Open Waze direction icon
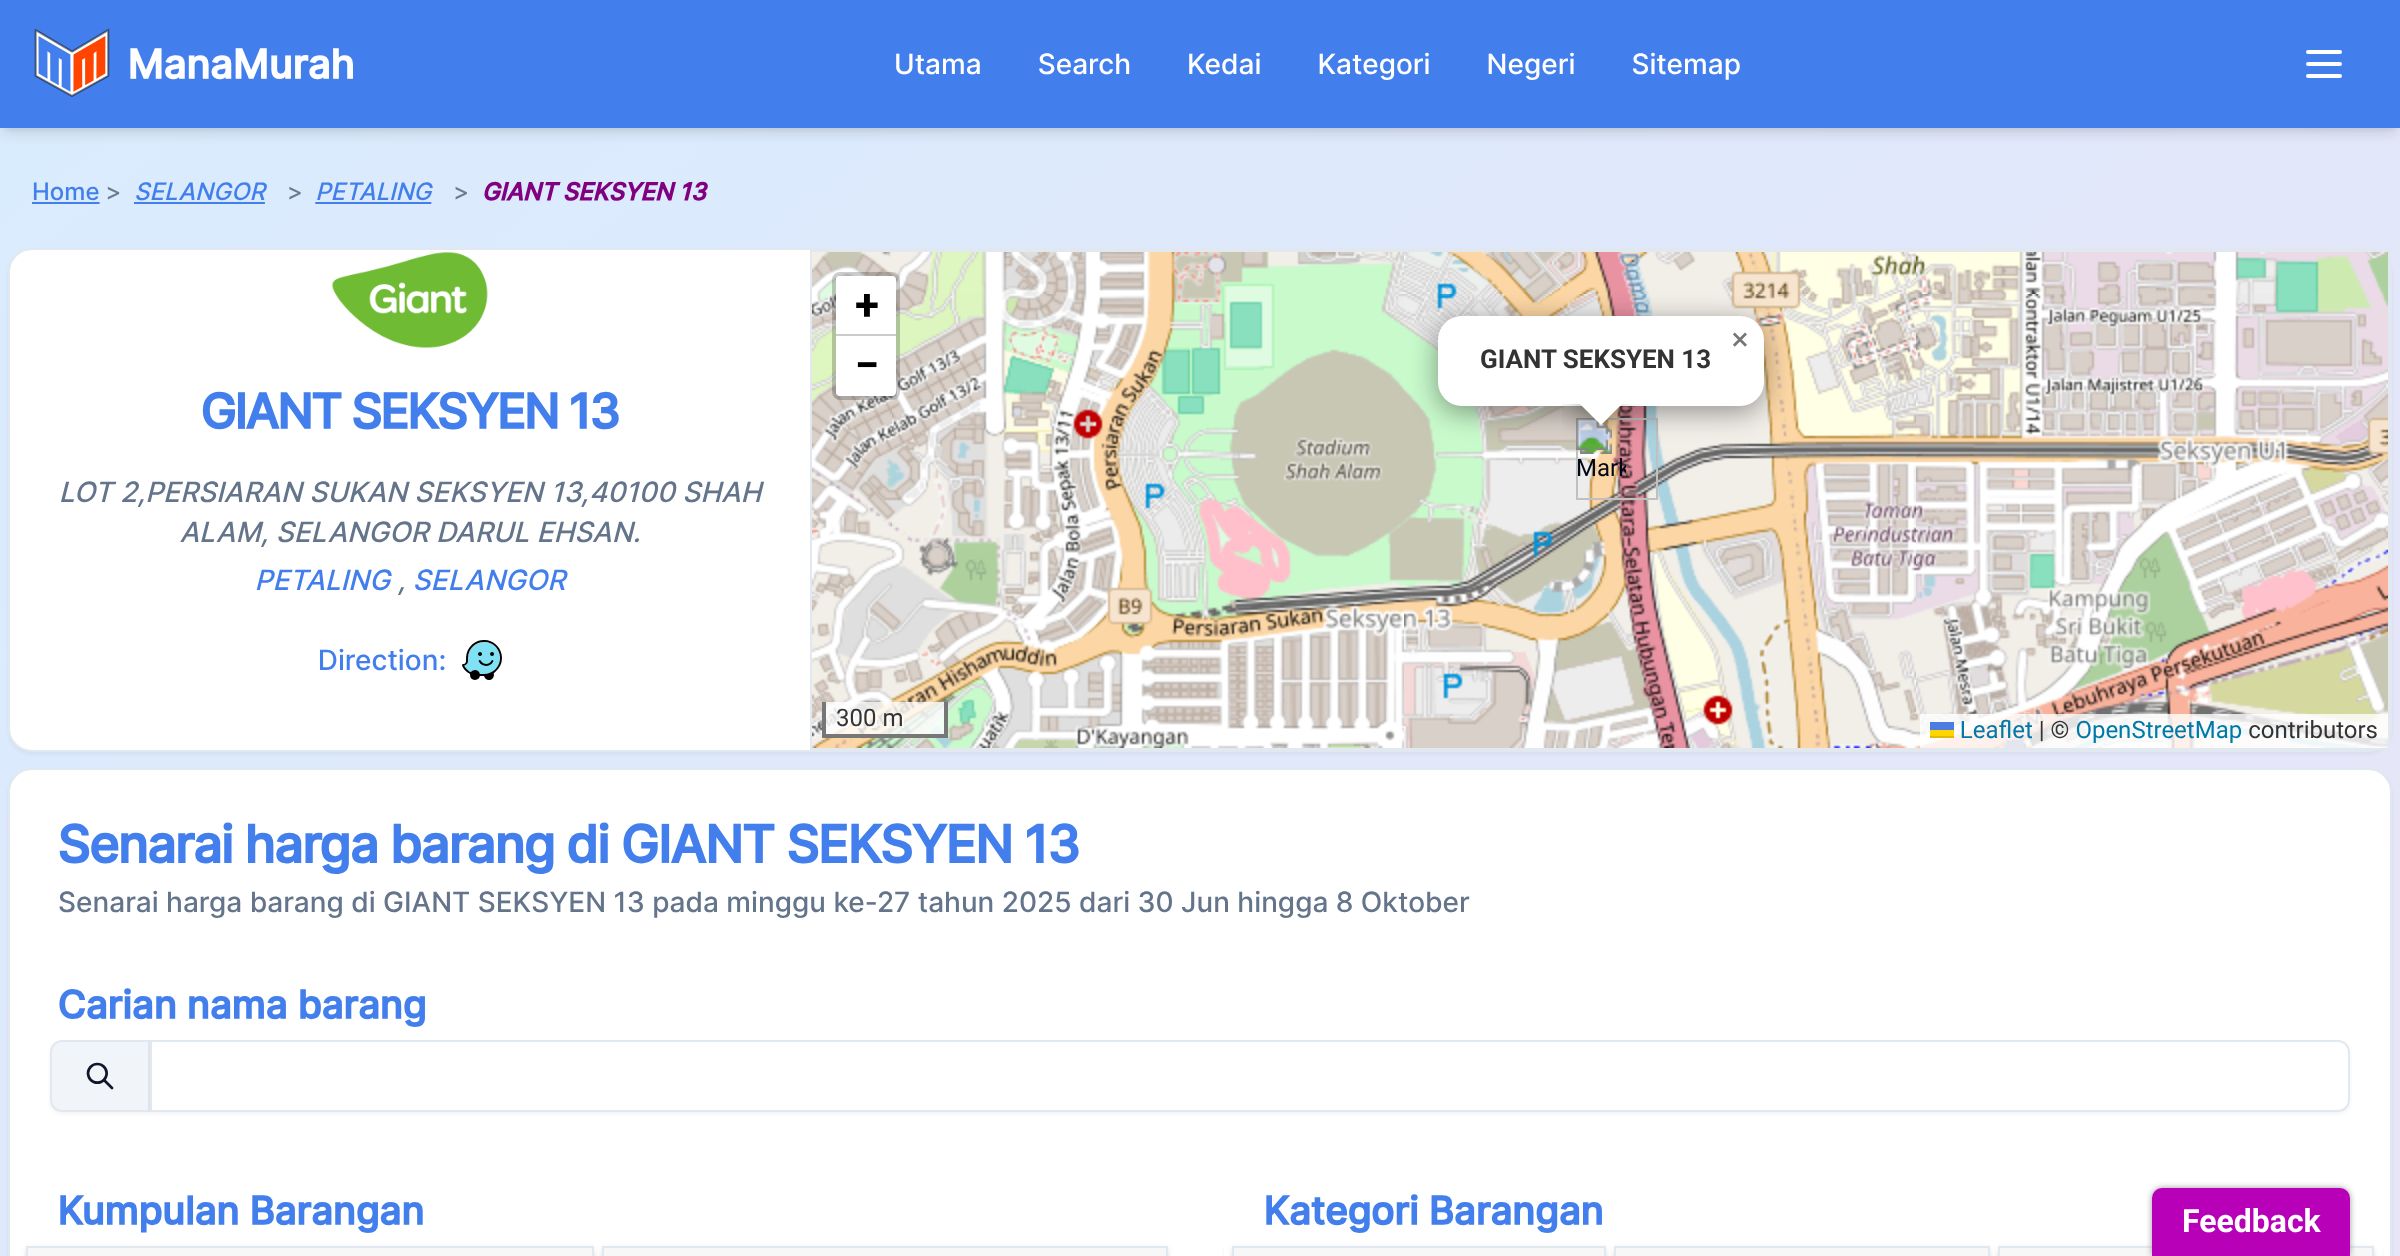Viewport: 2400px width, 1256px height. 482,660
